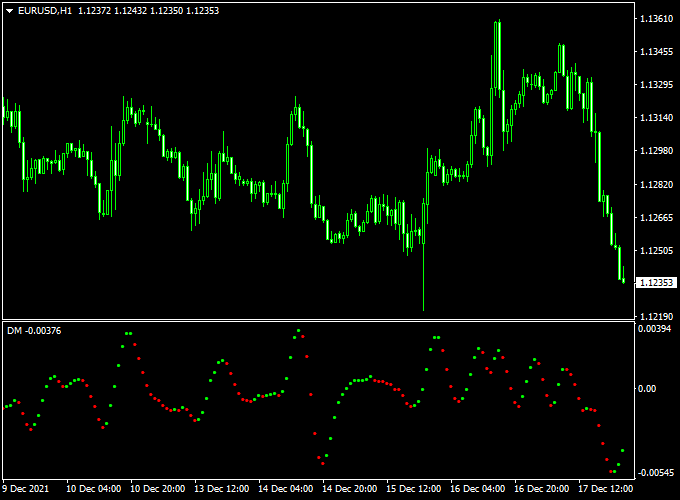
Task: Select the 13 Dec 12:00 time label
Action: tap(222, 489)
